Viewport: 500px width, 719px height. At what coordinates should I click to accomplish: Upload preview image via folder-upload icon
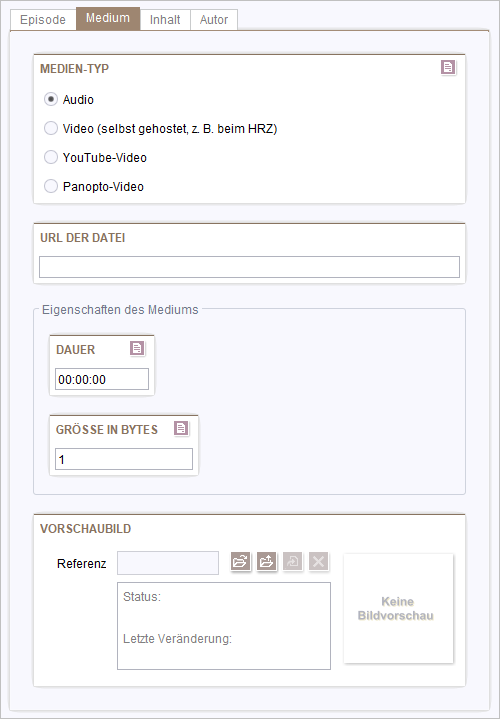(x=266, y=561)
